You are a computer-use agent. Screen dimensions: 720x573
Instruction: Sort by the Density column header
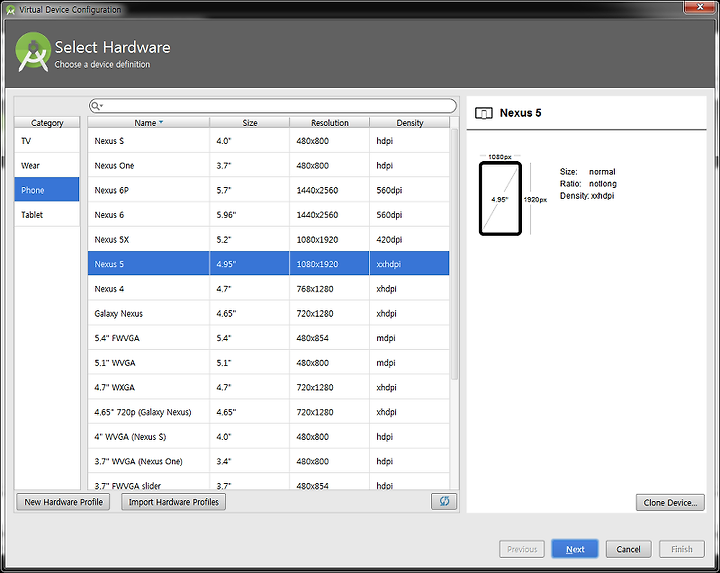(x=410, y=123)
